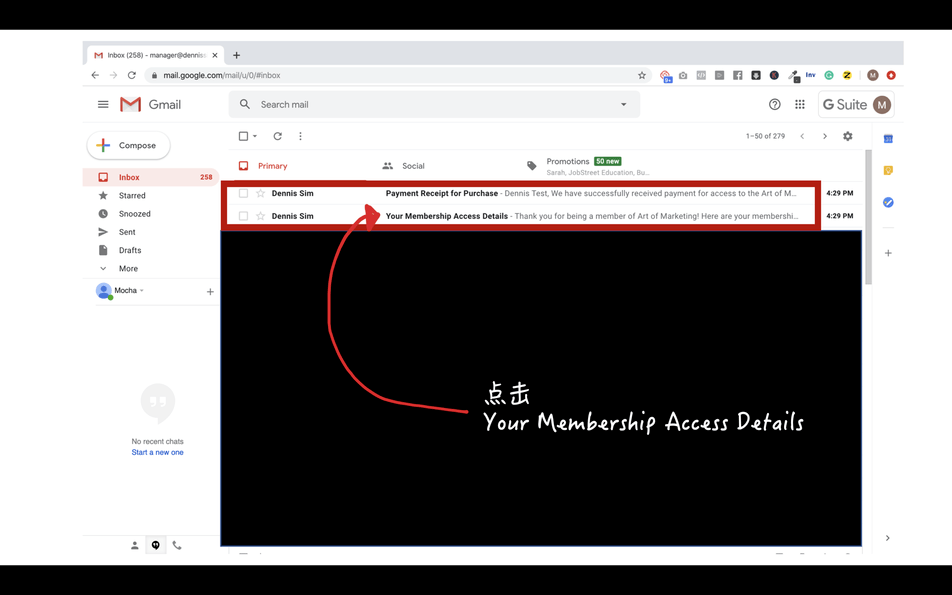Open a new browser tab
952x595 pixels.
point(237,55)
